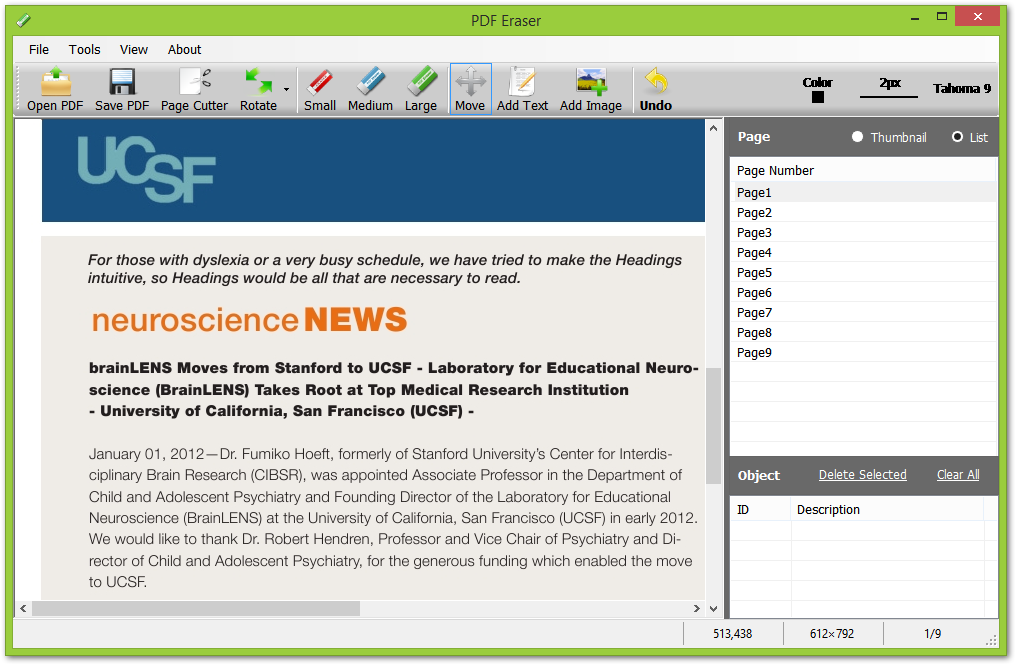Click the Description column header
This screenshot has width=1016, height=665.
pyautogui.click(x=887, y=509)
